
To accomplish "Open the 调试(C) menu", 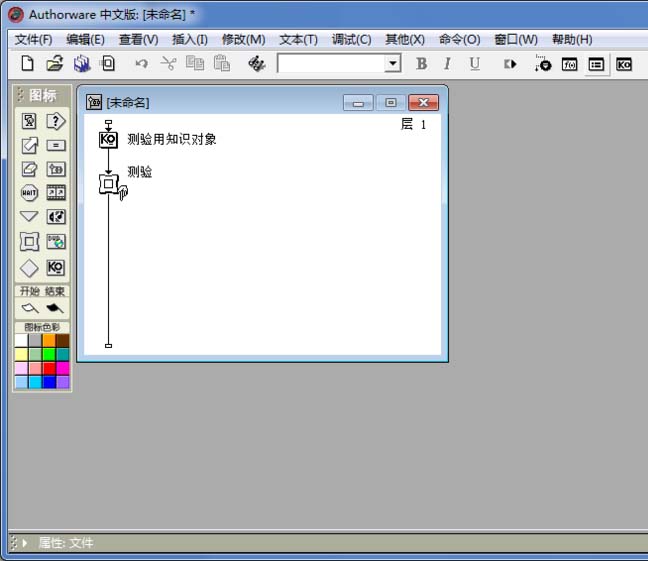I will coord(351,40).
